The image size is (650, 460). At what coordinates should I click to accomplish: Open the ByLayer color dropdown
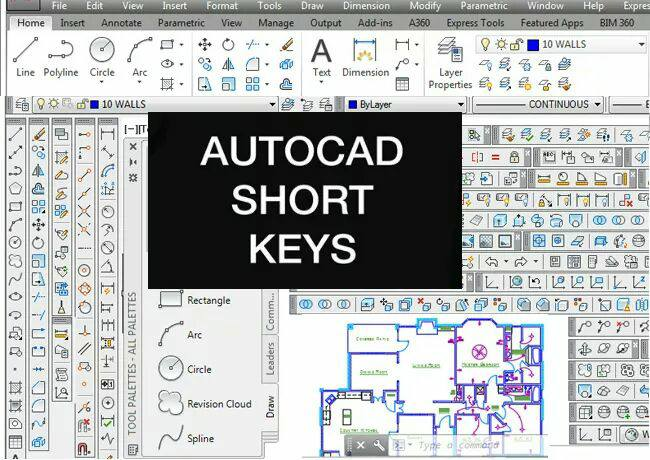[461, 105]
